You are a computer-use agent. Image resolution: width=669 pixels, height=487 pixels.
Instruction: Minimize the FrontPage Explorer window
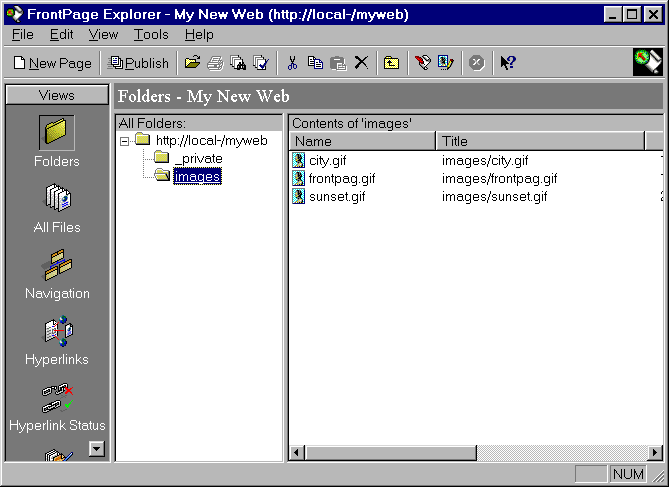613,15
